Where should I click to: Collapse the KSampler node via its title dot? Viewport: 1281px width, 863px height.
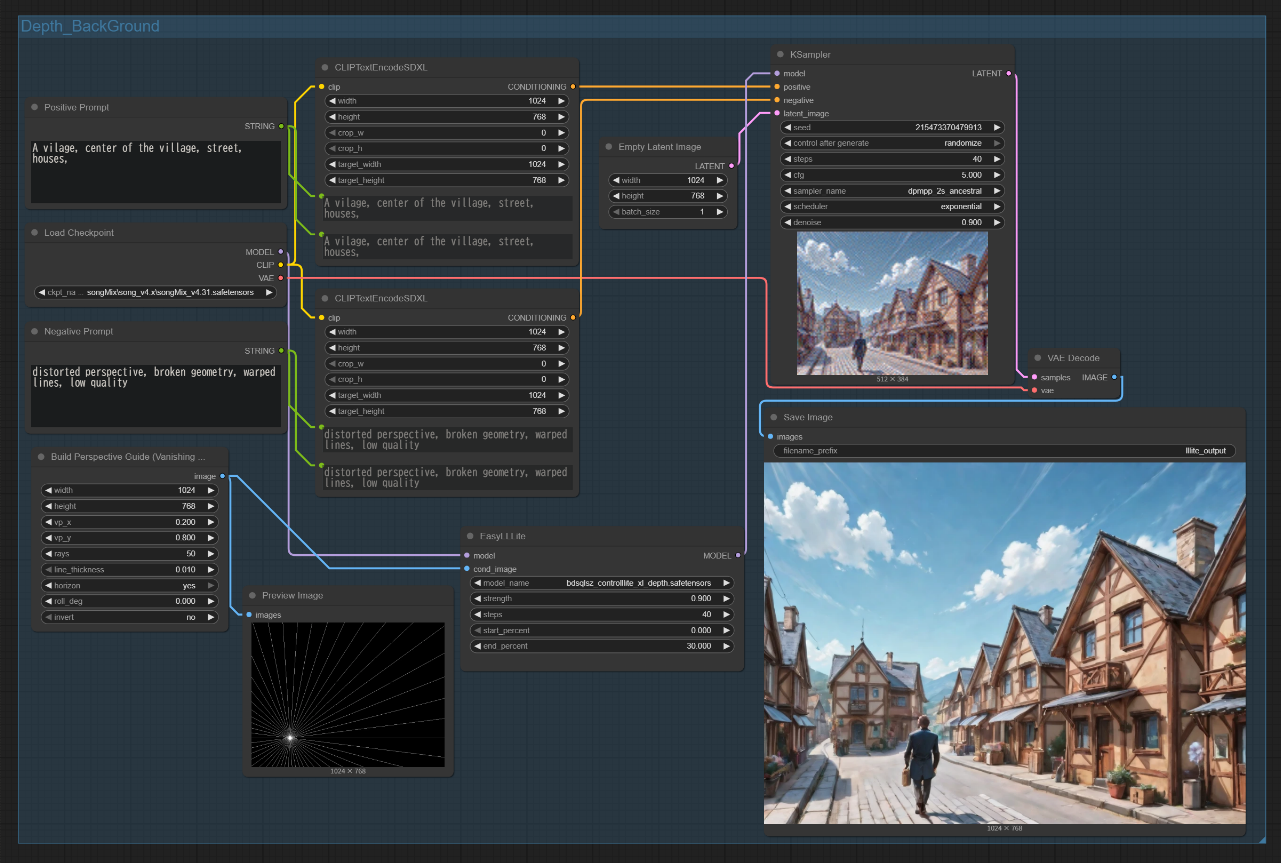tap(780, 55)
